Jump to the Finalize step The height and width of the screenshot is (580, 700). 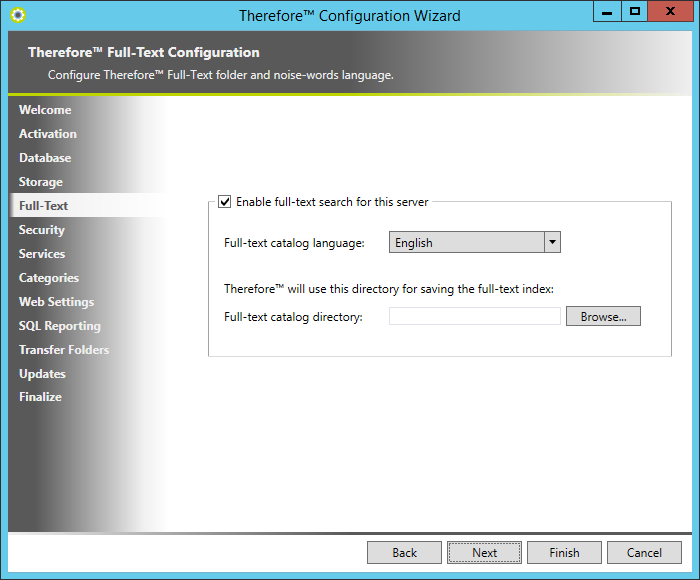(40, 397)
